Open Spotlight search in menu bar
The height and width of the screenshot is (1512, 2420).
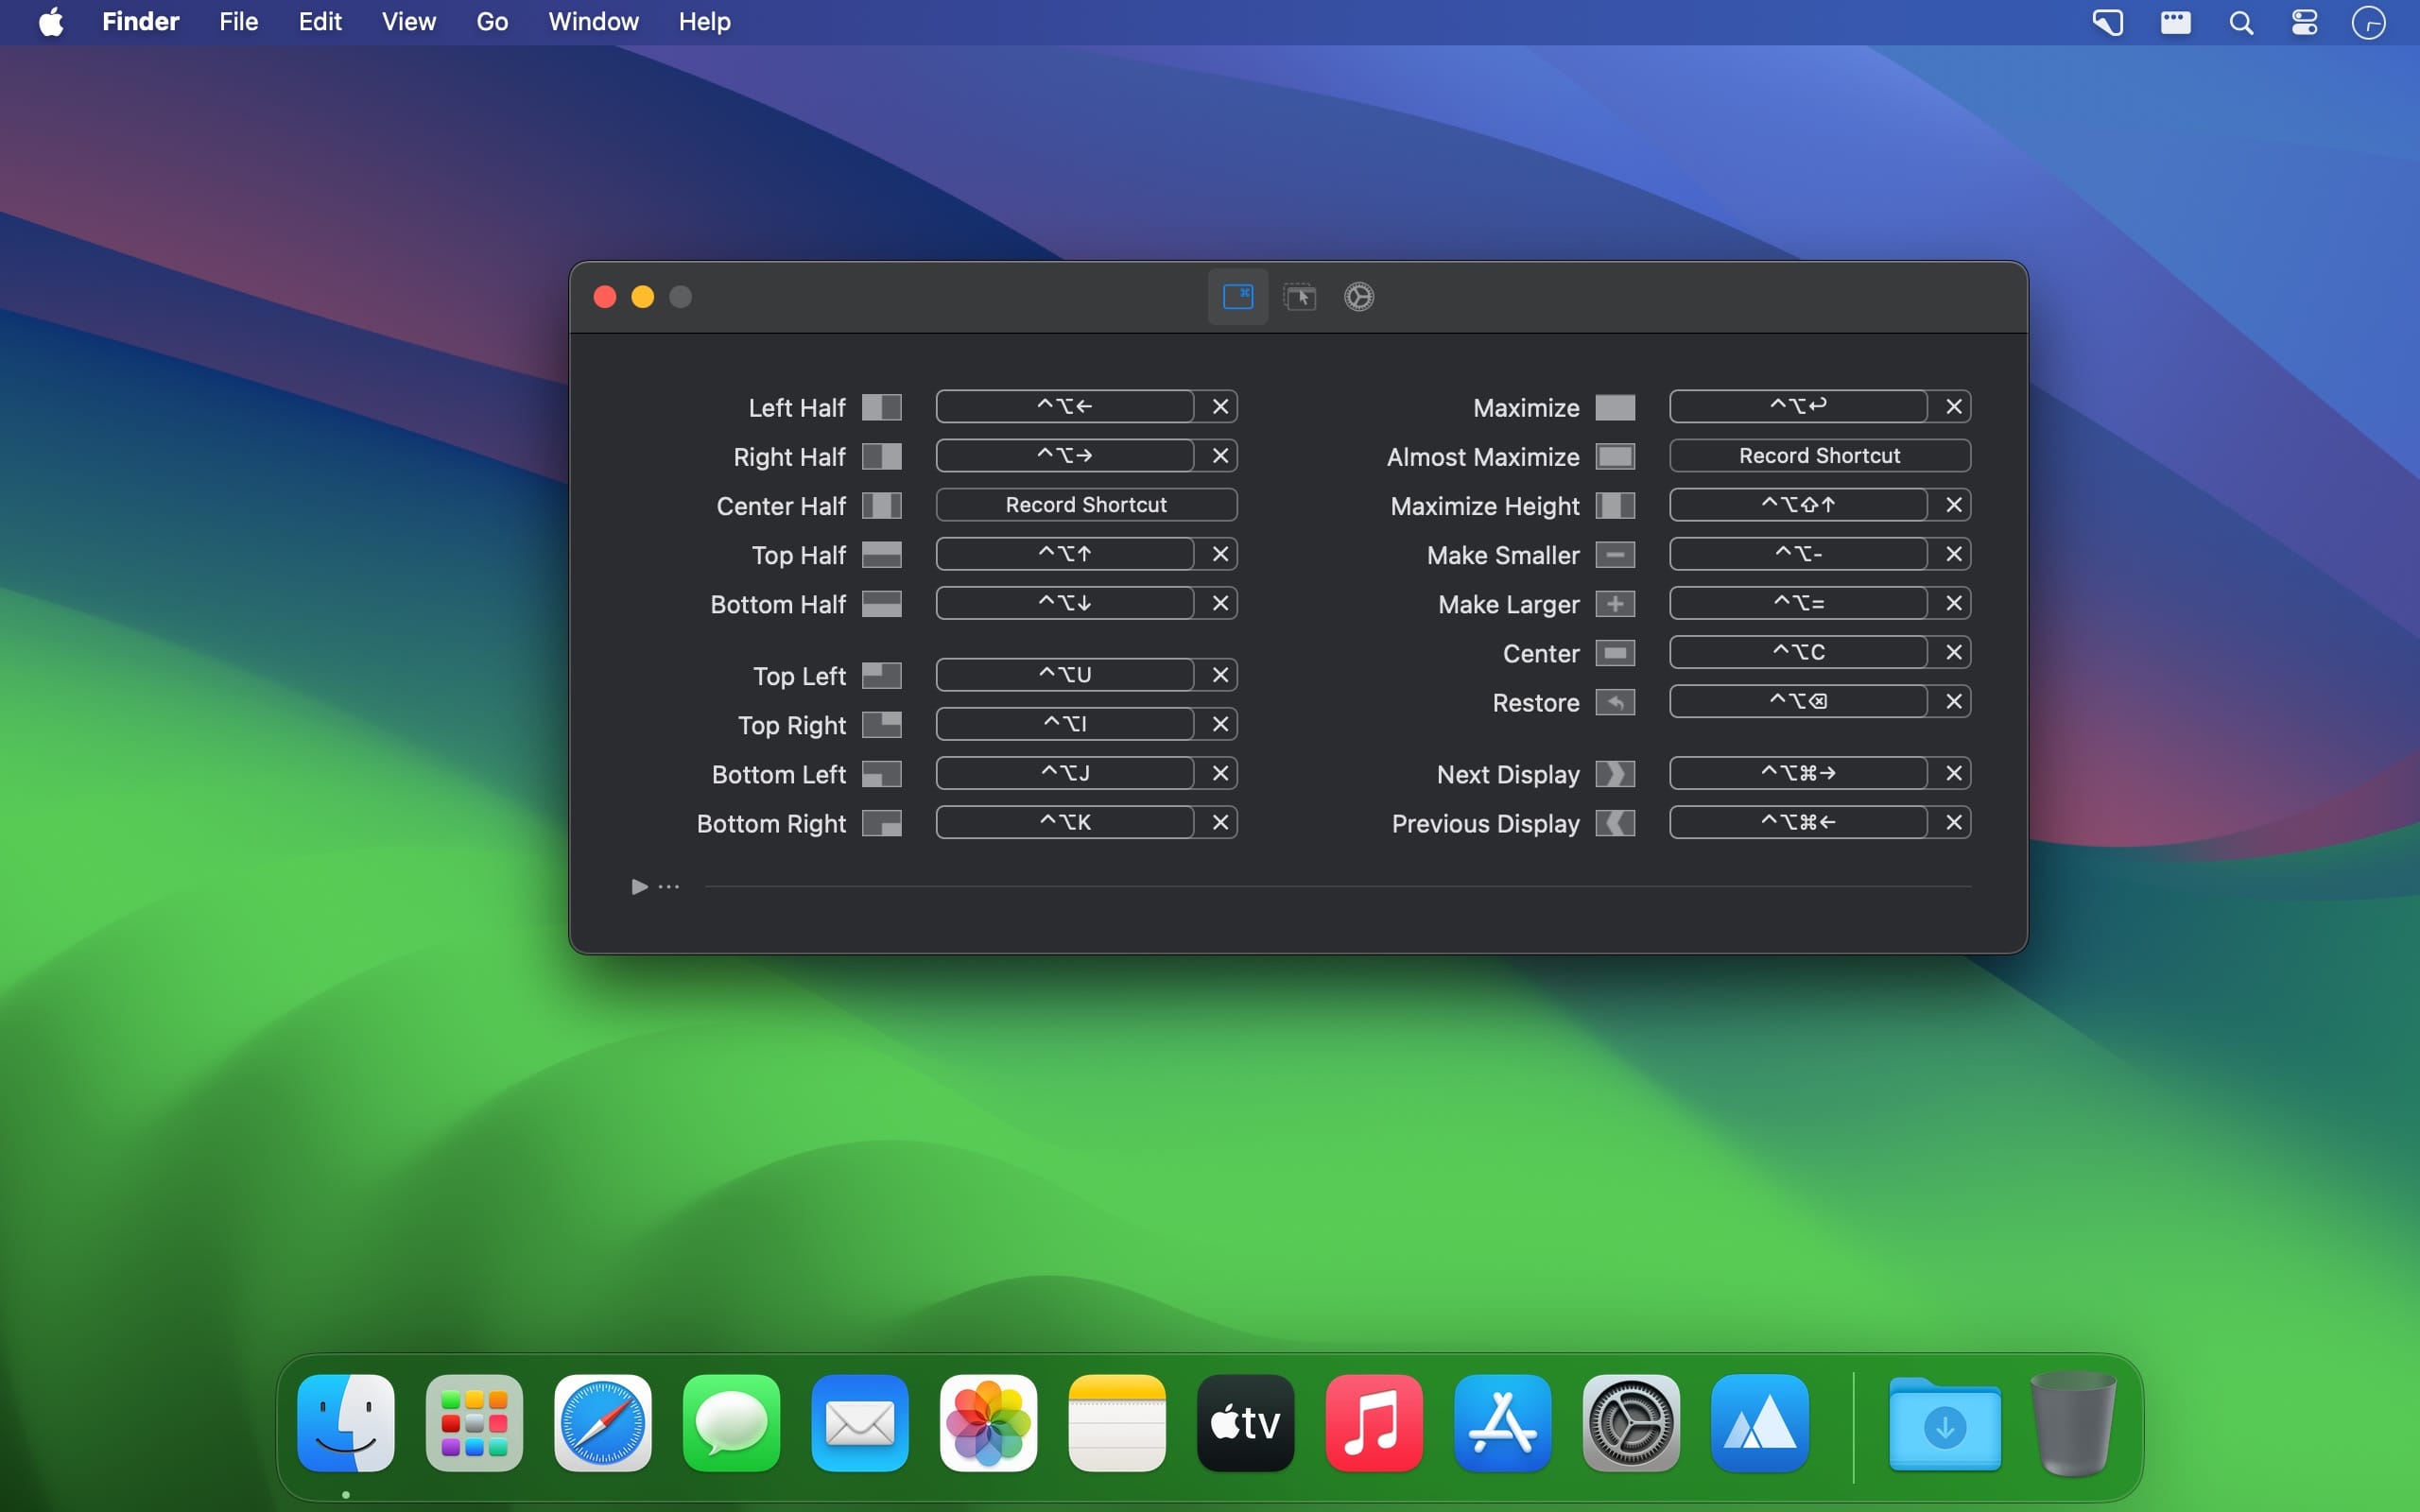pyautogui.click(x=2241, y=22)
